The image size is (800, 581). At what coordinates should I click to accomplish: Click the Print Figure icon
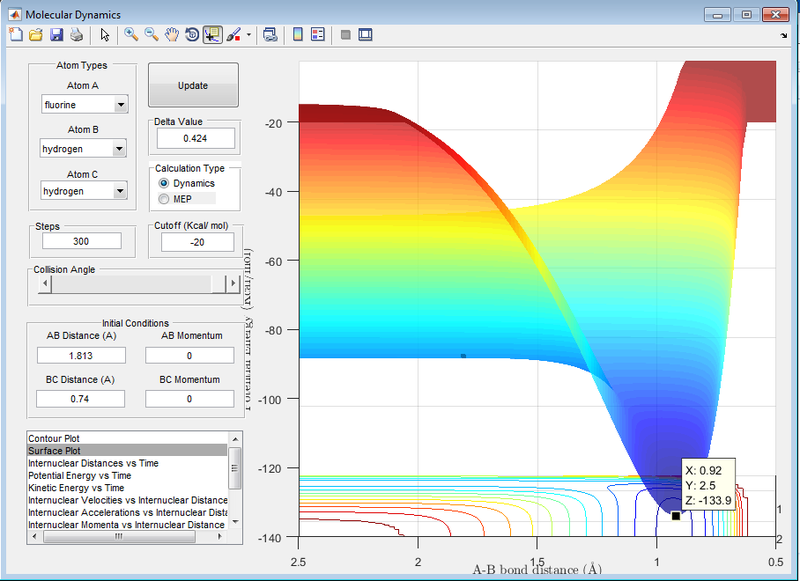pyautogui.click(x=76, y=35)
